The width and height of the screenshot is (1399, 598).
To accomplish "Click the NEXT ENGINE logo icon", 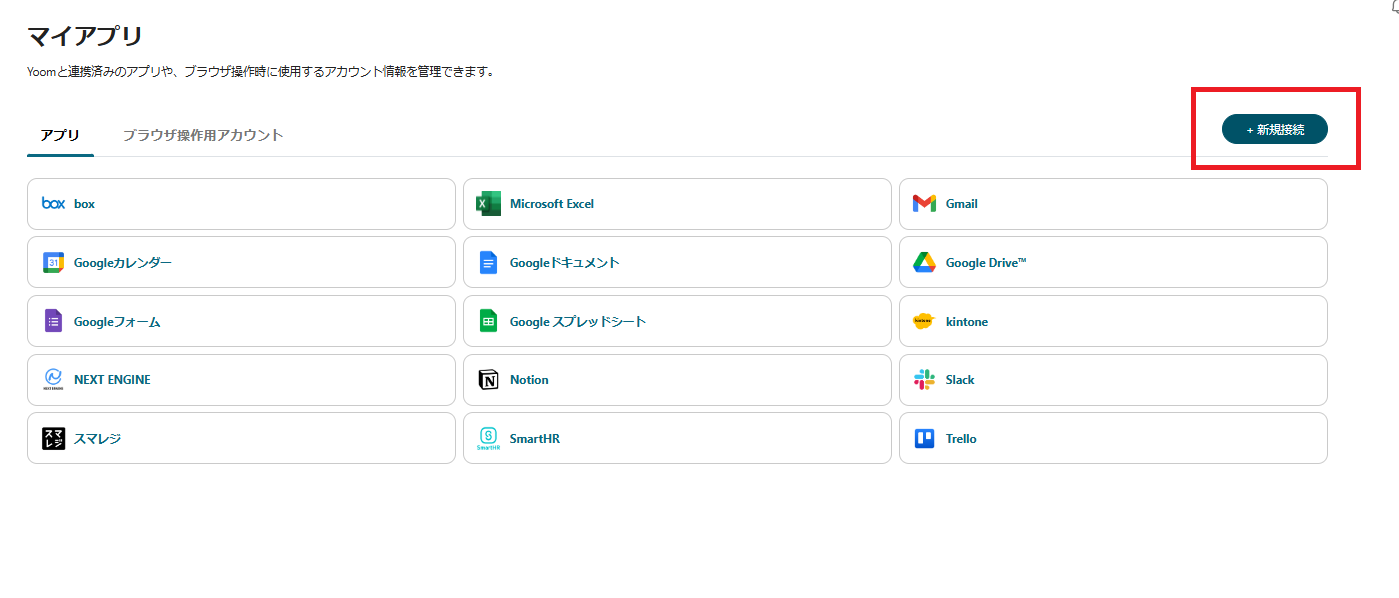I will coord(53,380).
